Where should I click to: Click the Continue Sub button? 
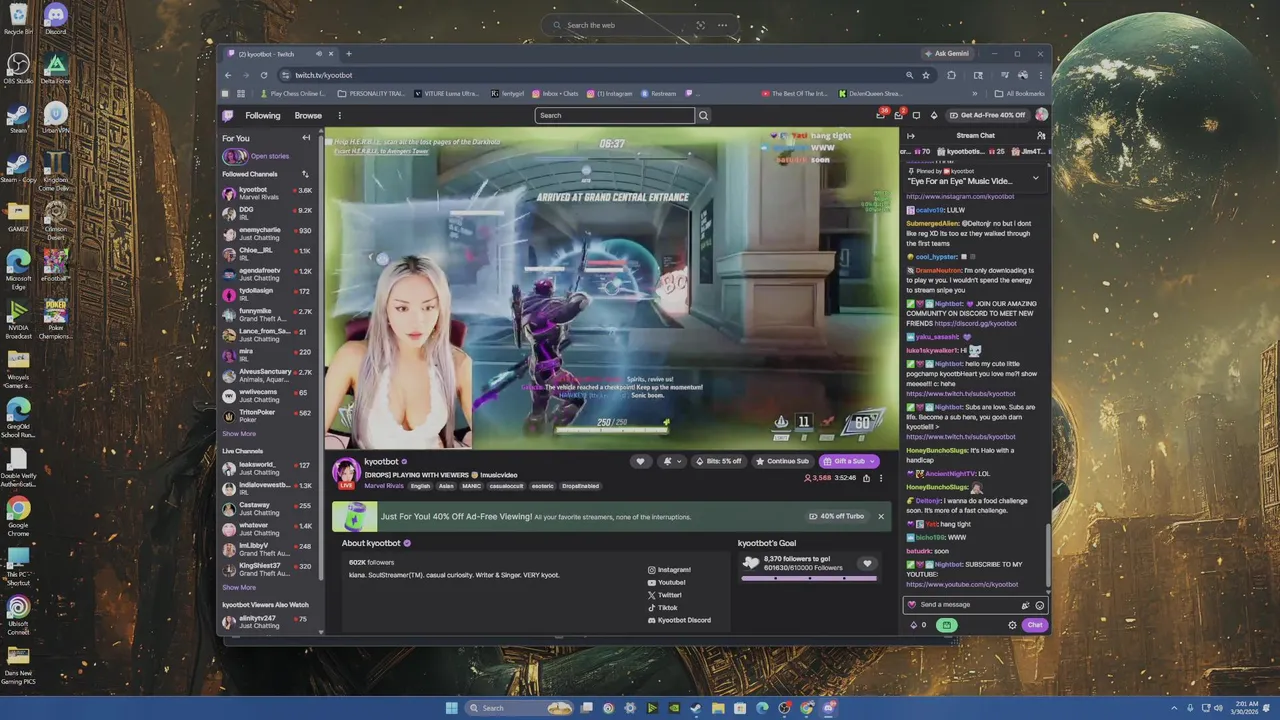click(x=782, y=461)
